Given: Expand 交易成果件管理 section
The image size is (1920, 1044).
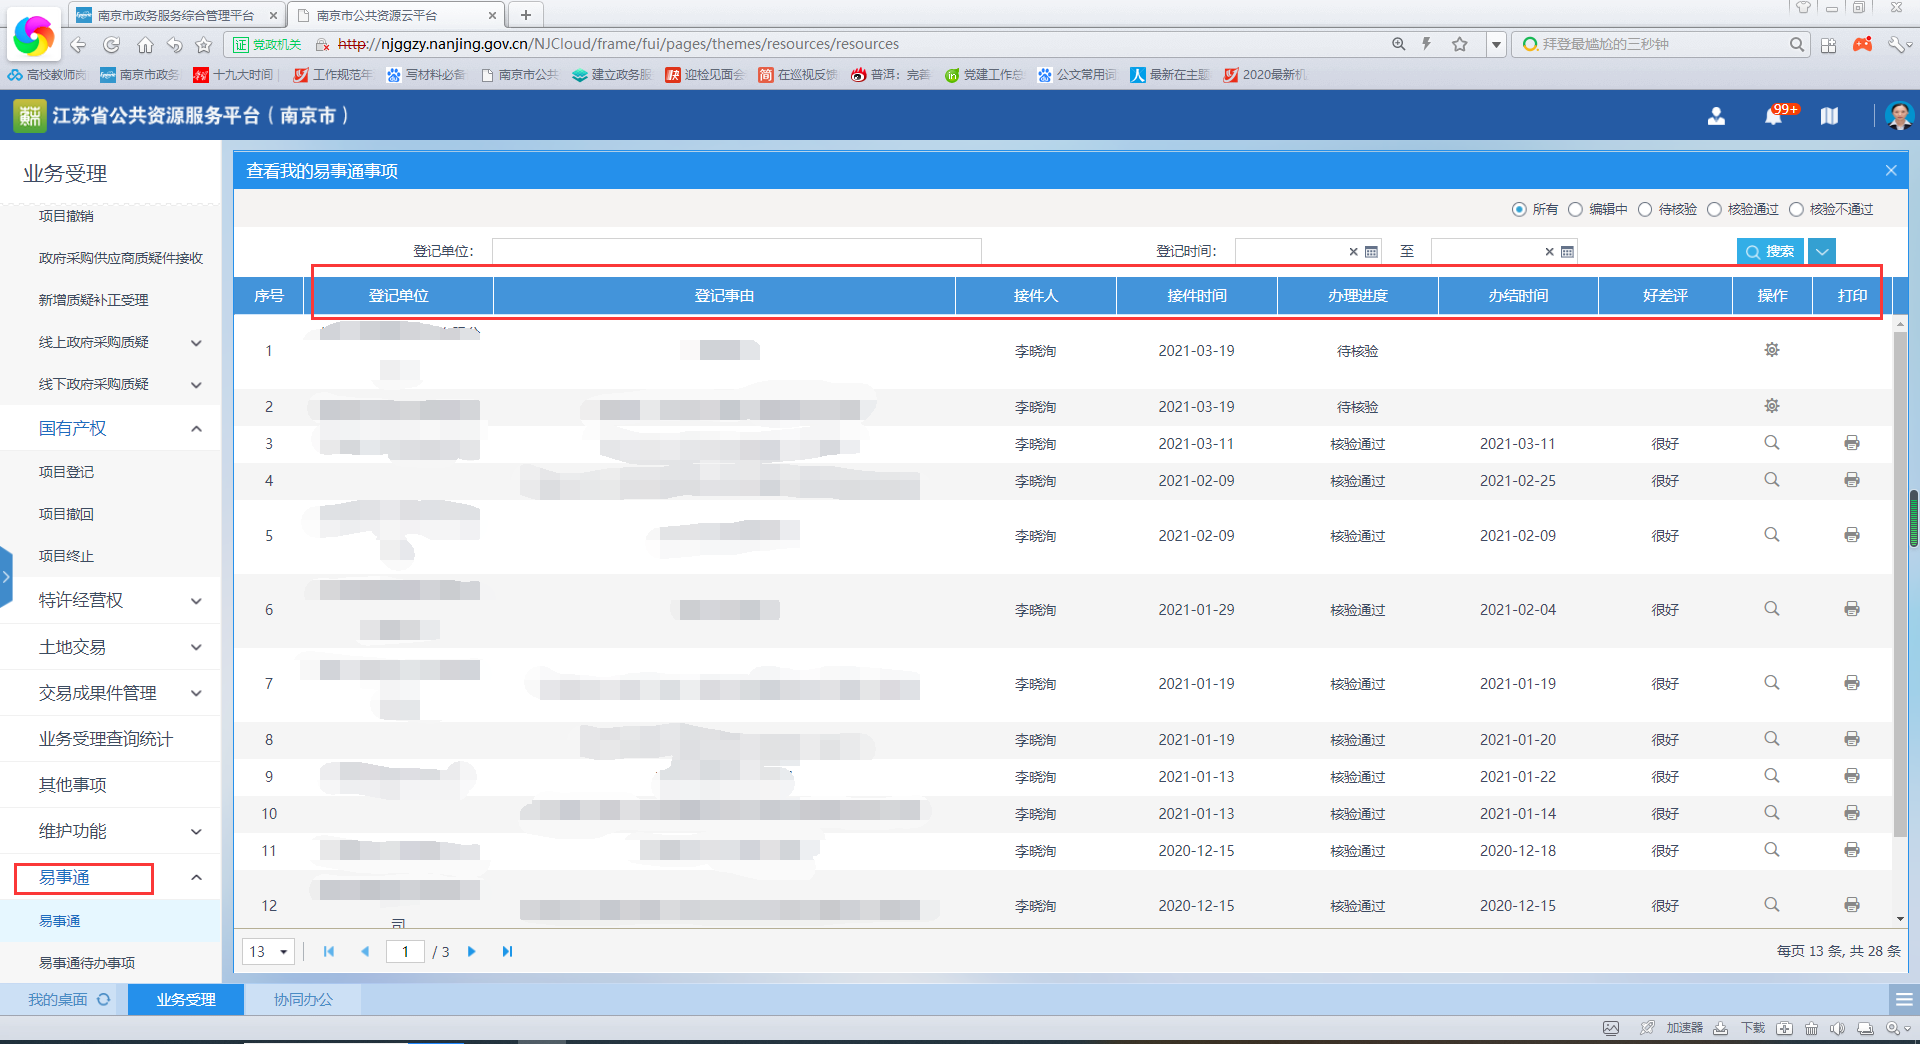Looking at the screenshot, I should [196, 693].
